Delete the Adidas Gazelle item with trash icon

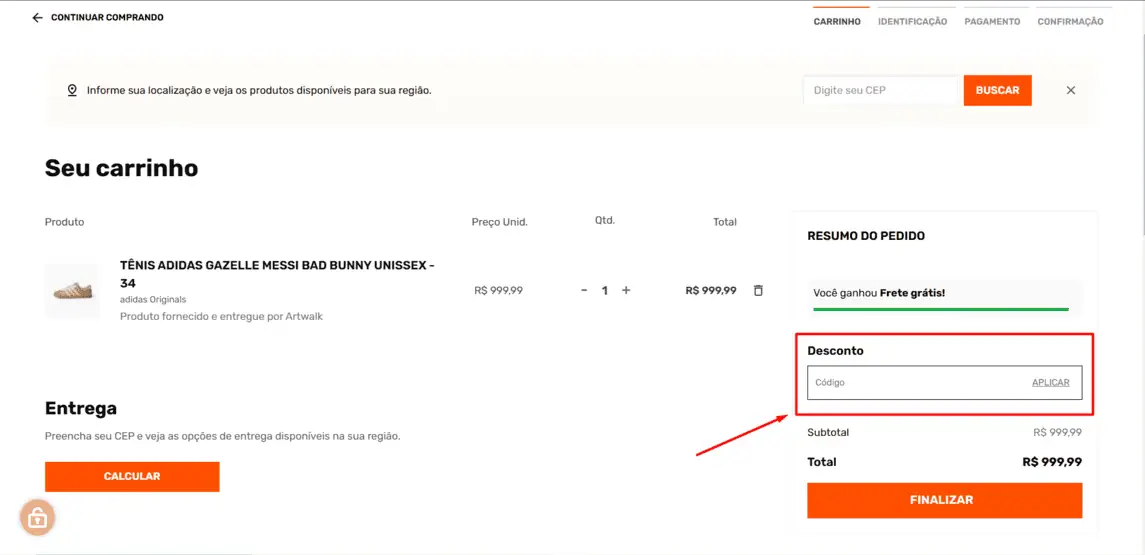click(x=758, y=290)
